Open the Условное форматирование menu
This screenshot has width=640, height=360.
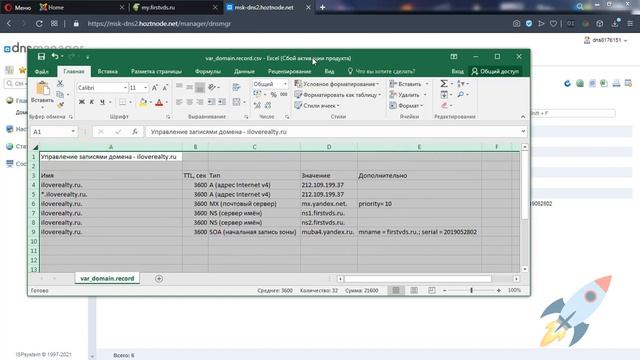[337, 84]
